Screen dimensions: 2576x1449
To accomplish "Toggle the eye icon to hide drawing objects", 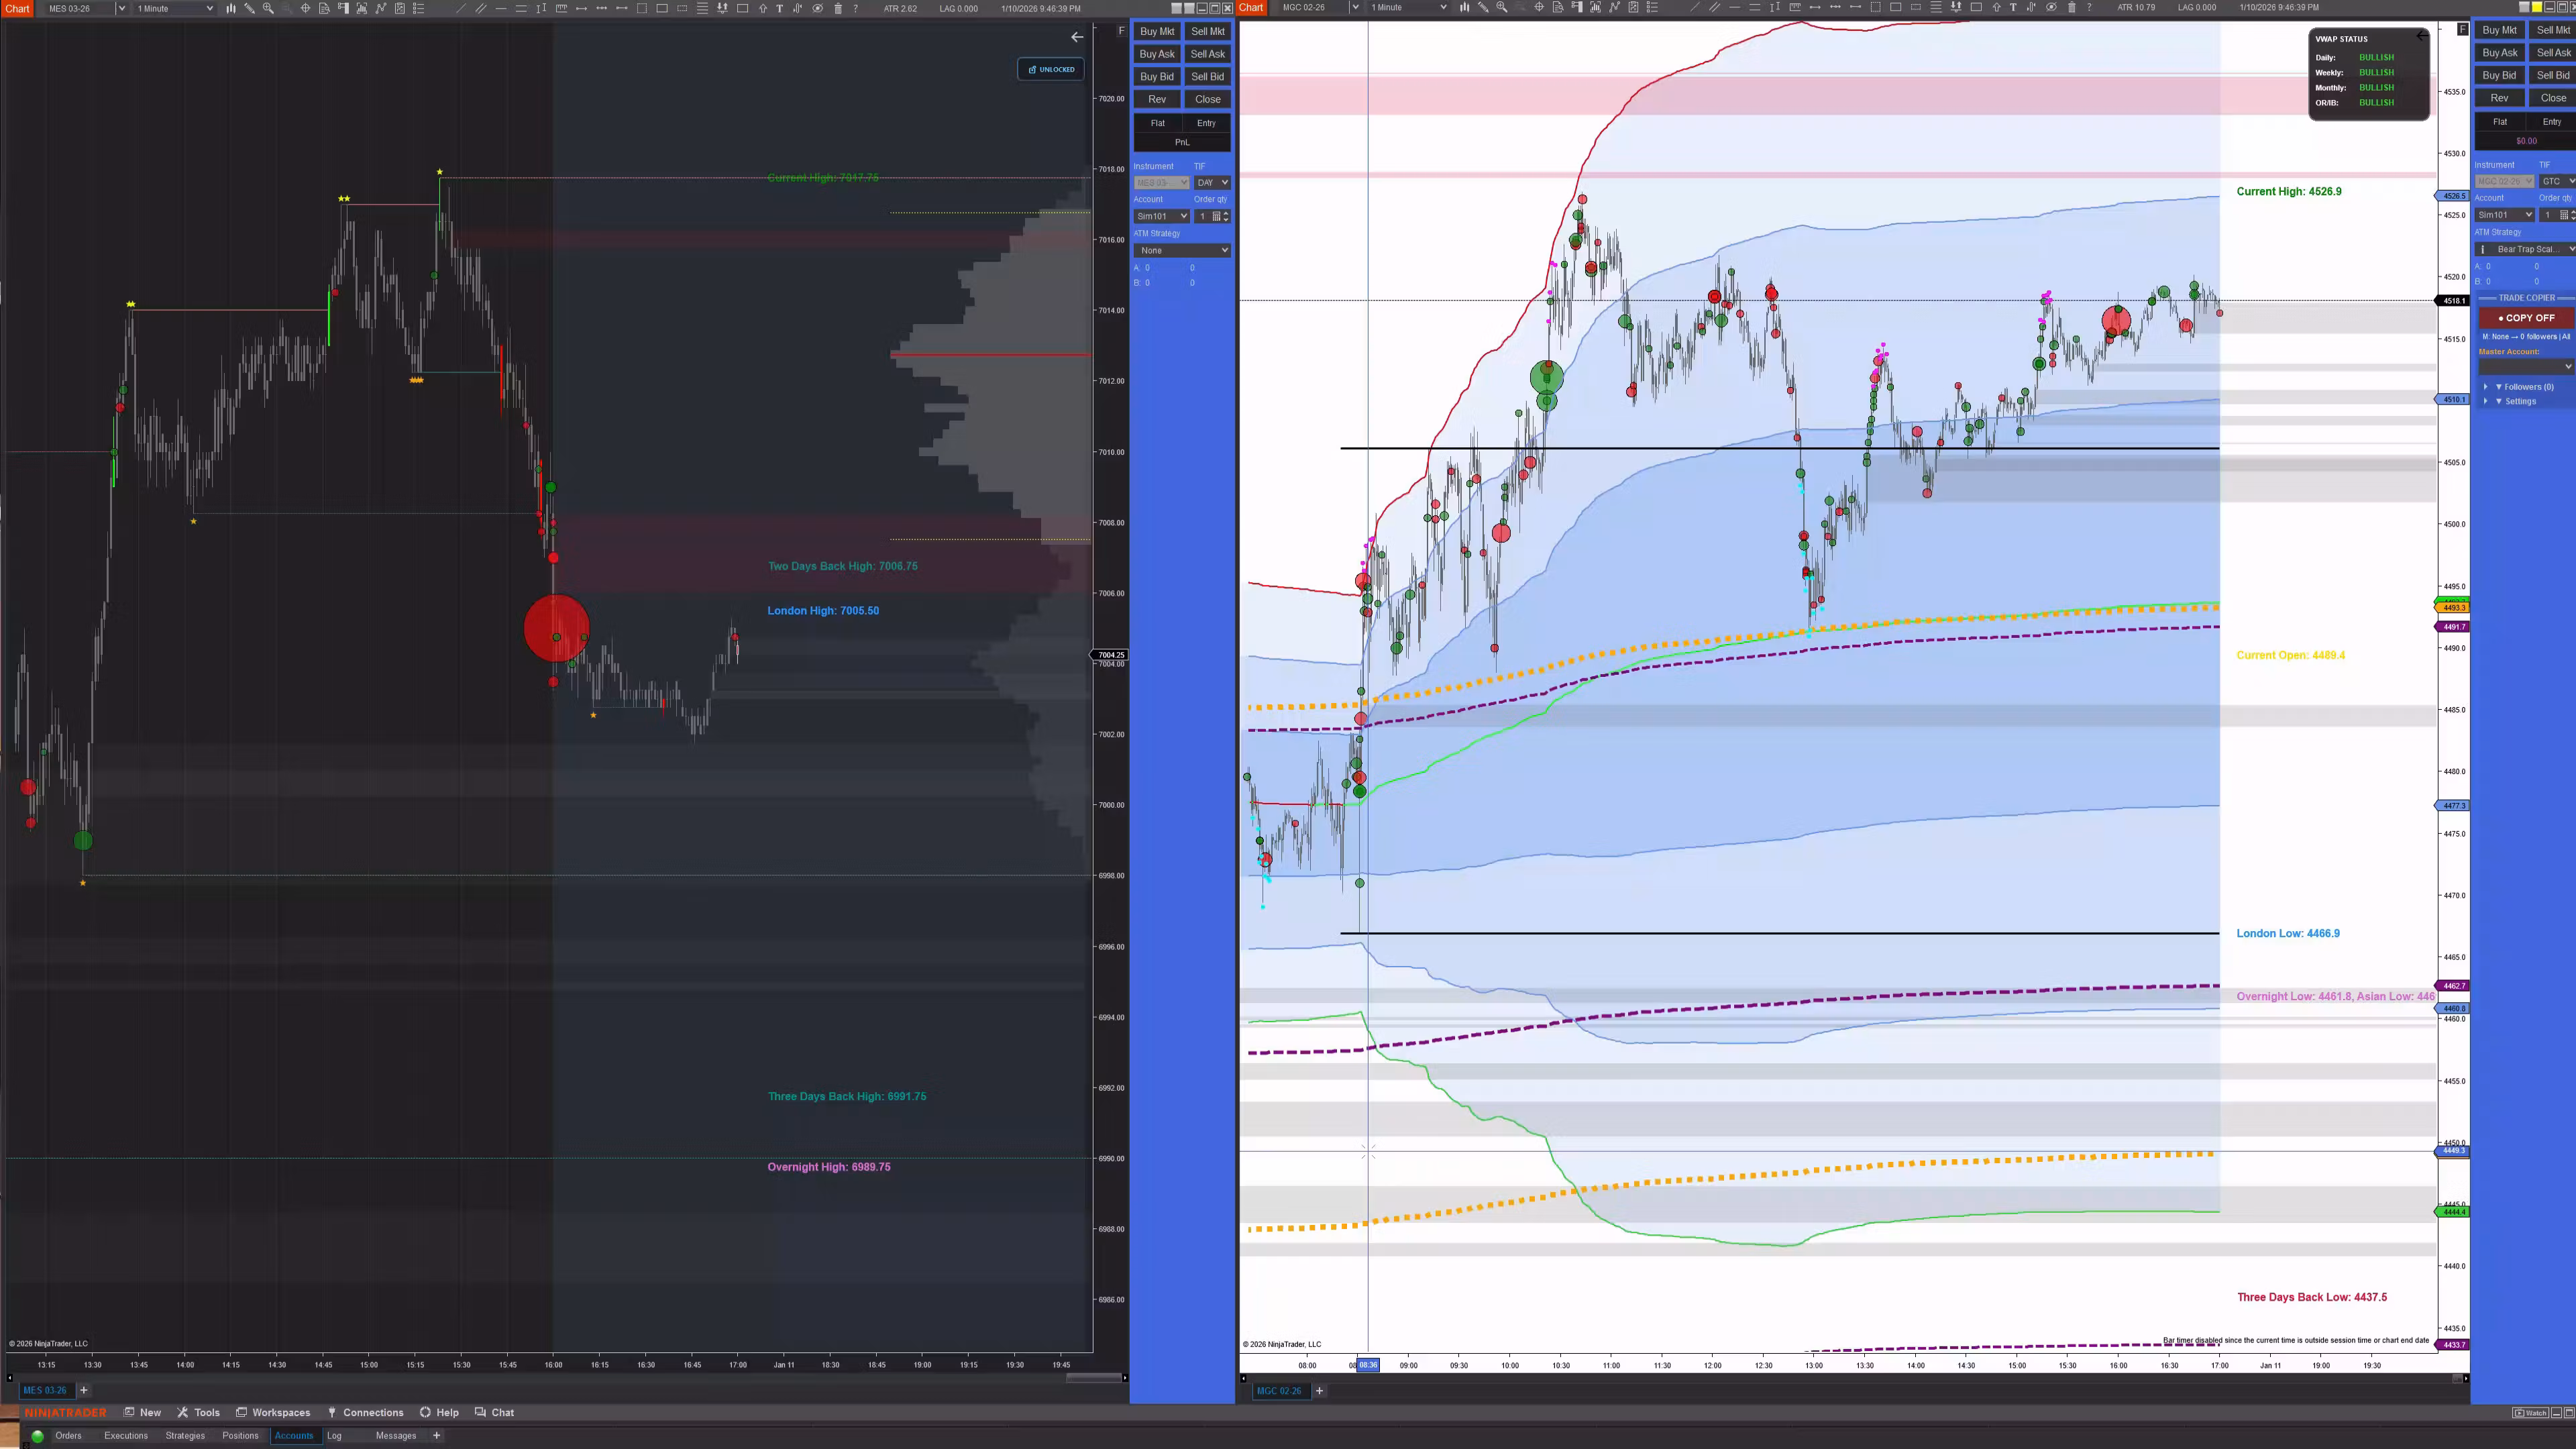I will click(x=817, y=7).
